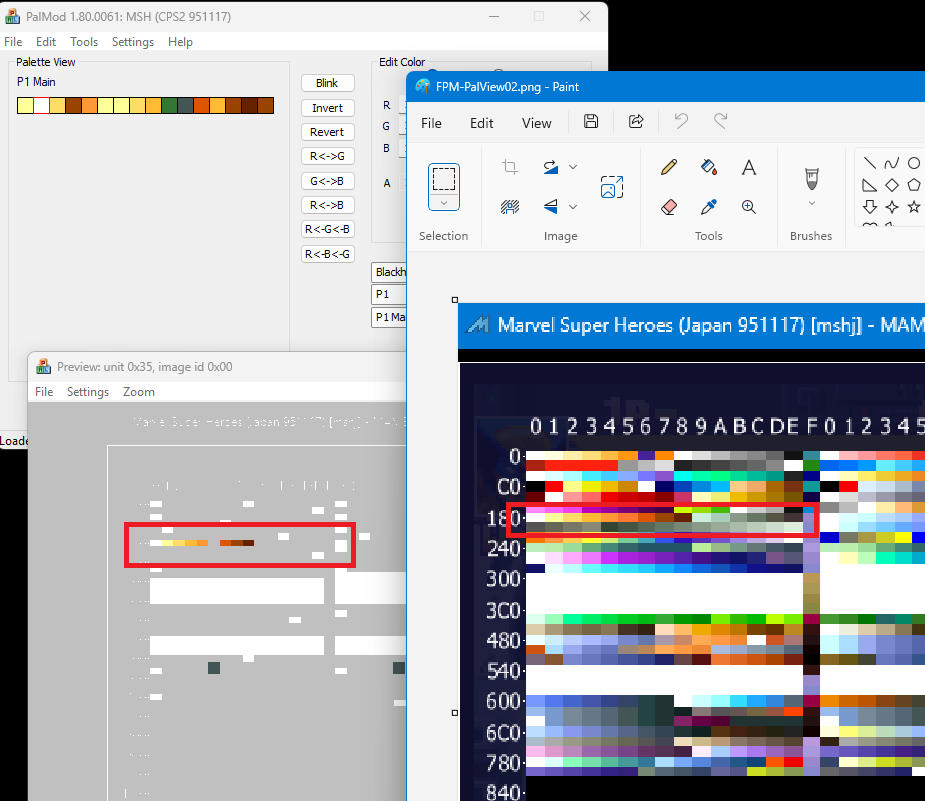Open the Preview window Zoom menu
The image size is (925, 801).
pyautogui.click(x=139, y=392)
